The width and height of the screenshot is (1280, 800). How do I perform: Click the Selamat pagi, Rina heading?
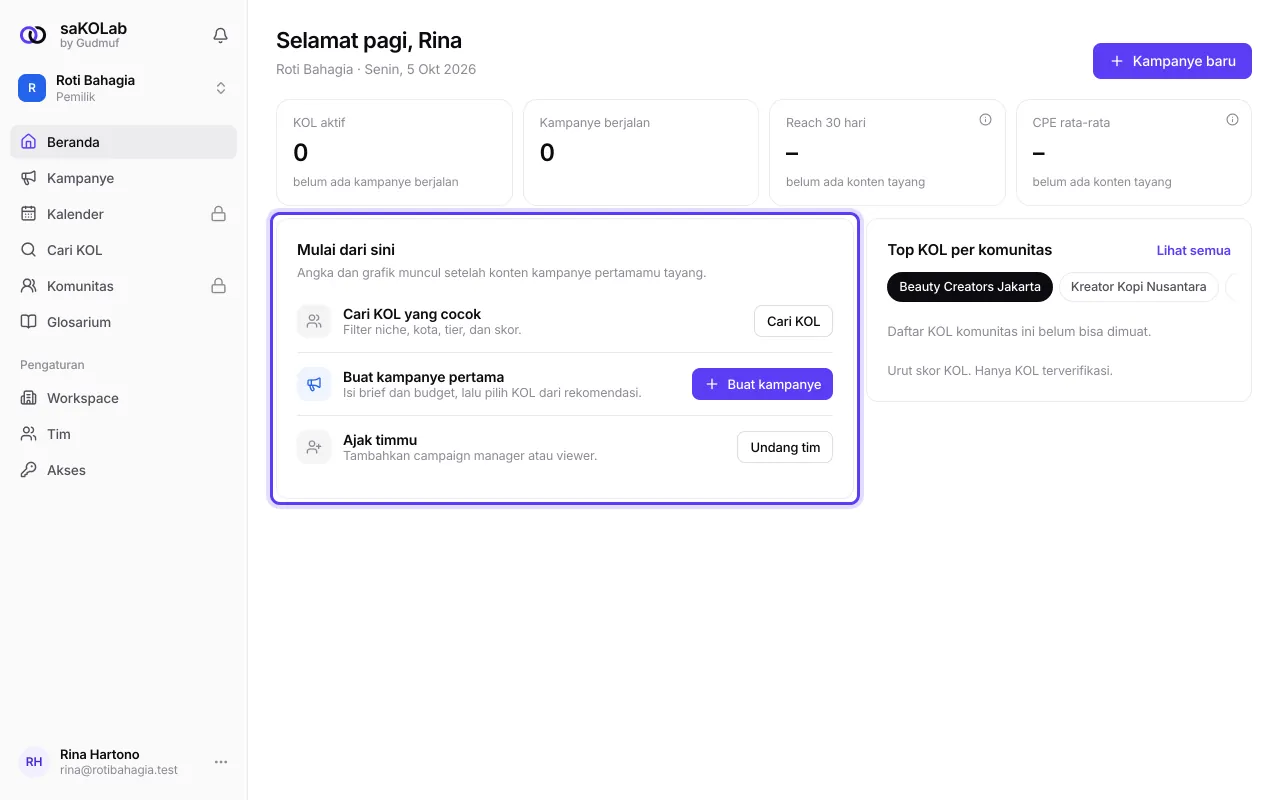click(x=369, y=41)
